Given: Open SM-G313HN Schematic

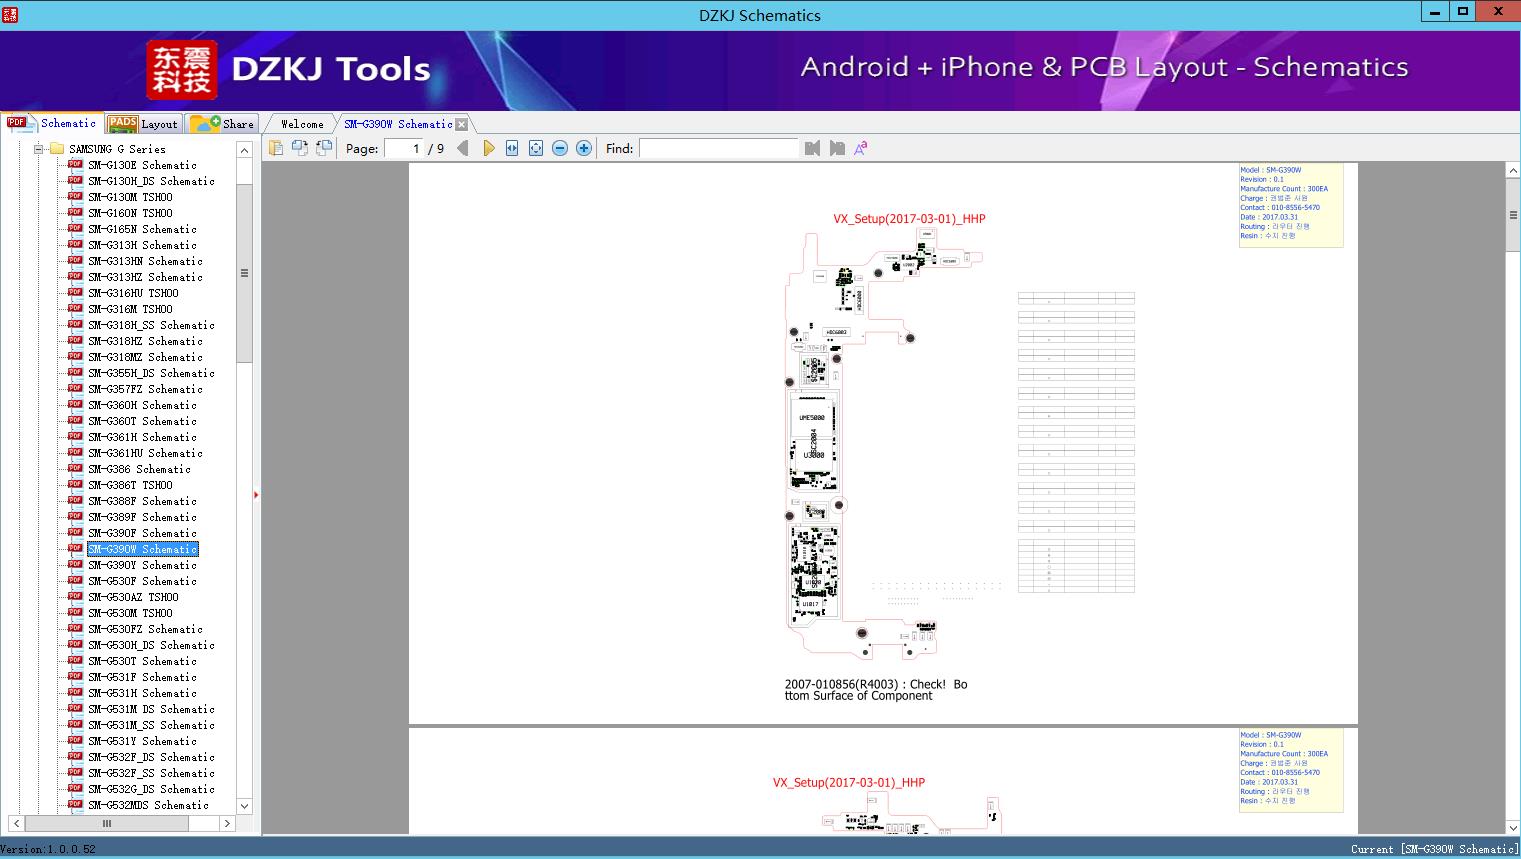Looking at the screenshot, I should (145, 261).
